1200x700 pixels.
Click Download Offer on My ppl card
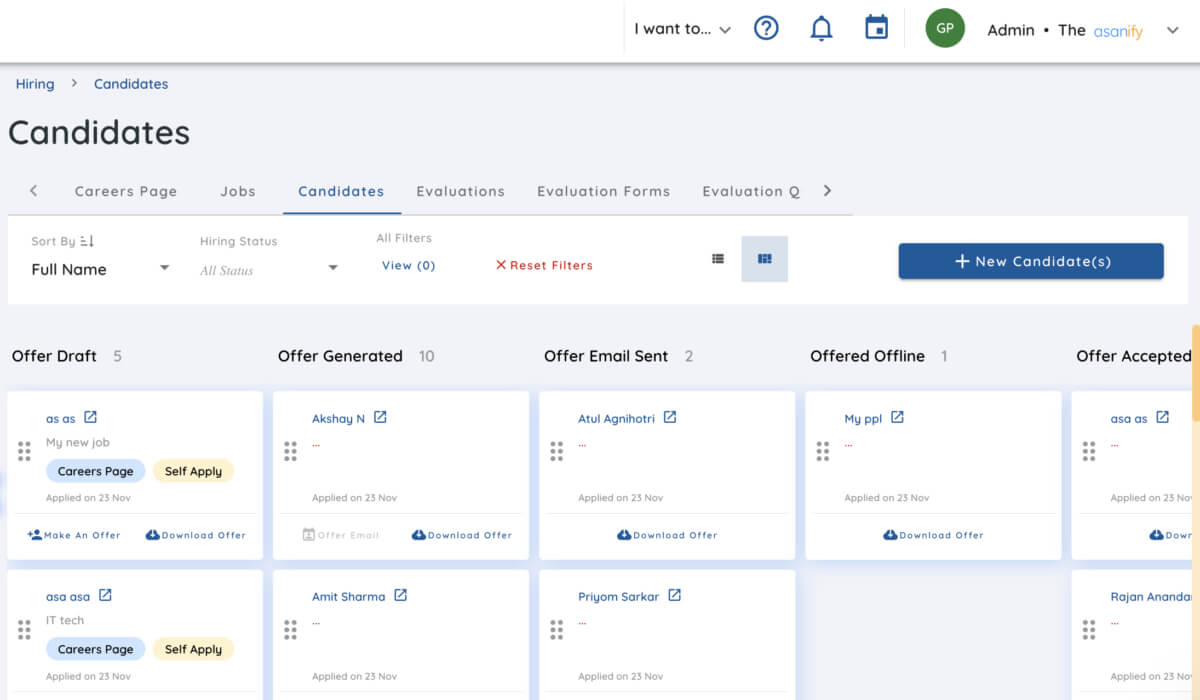pyautogui.click(x=933, y=535)
